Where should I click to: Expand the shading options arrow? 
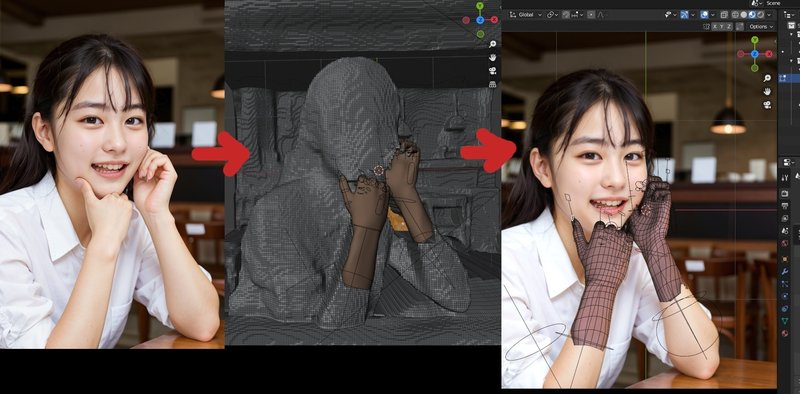coord(769,14)
